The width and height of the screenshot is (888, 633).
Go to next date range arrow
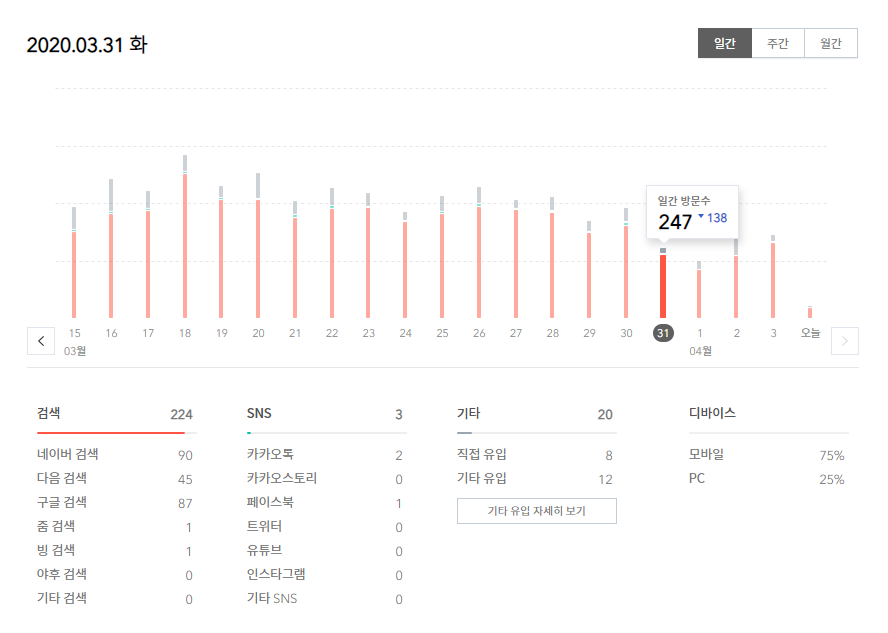(844, 341)
